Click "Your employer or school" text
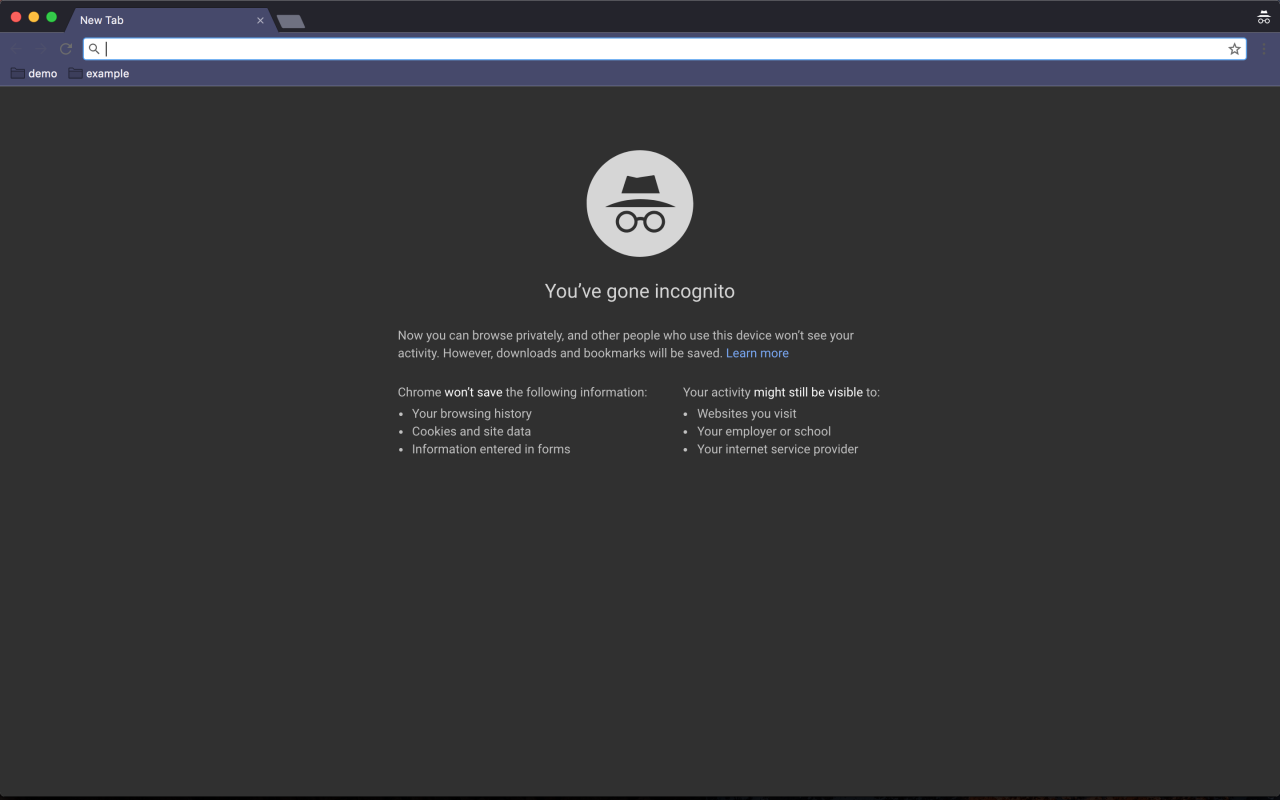This screenshot has height=800, width=1280. click(764, 431)
